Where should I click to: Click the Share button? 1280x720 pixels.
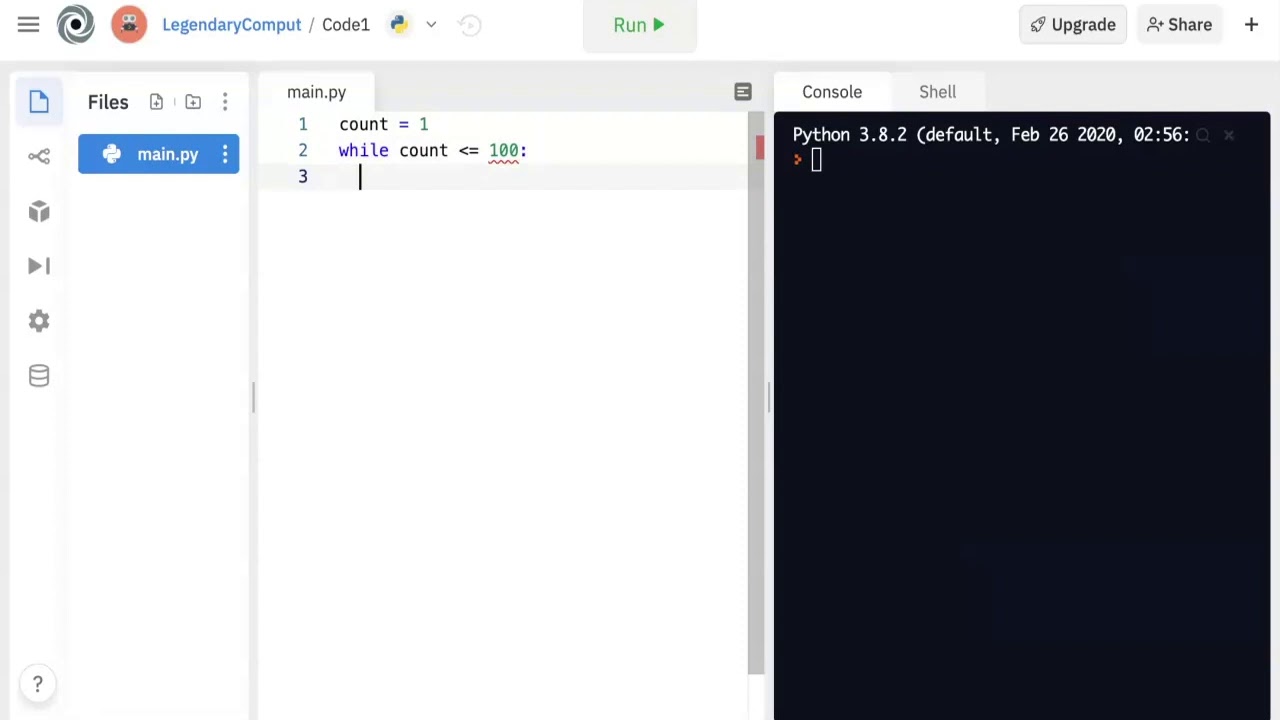(x=1179, y=25)
